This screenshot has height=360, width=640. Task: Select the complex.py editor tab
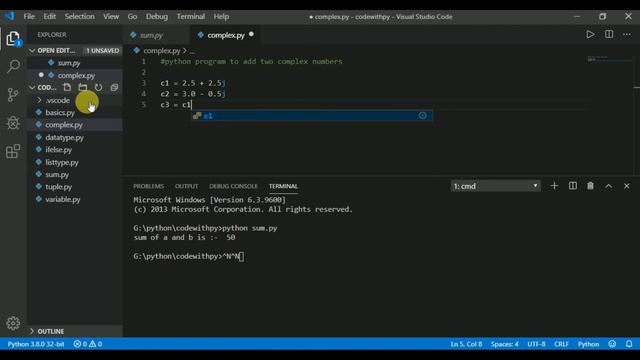225,35
